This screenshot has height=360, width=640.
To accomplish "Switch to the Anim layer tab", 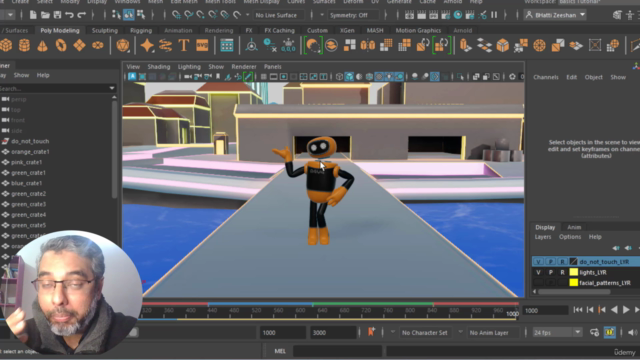I will pyautogui.click(x=574, y=227).
